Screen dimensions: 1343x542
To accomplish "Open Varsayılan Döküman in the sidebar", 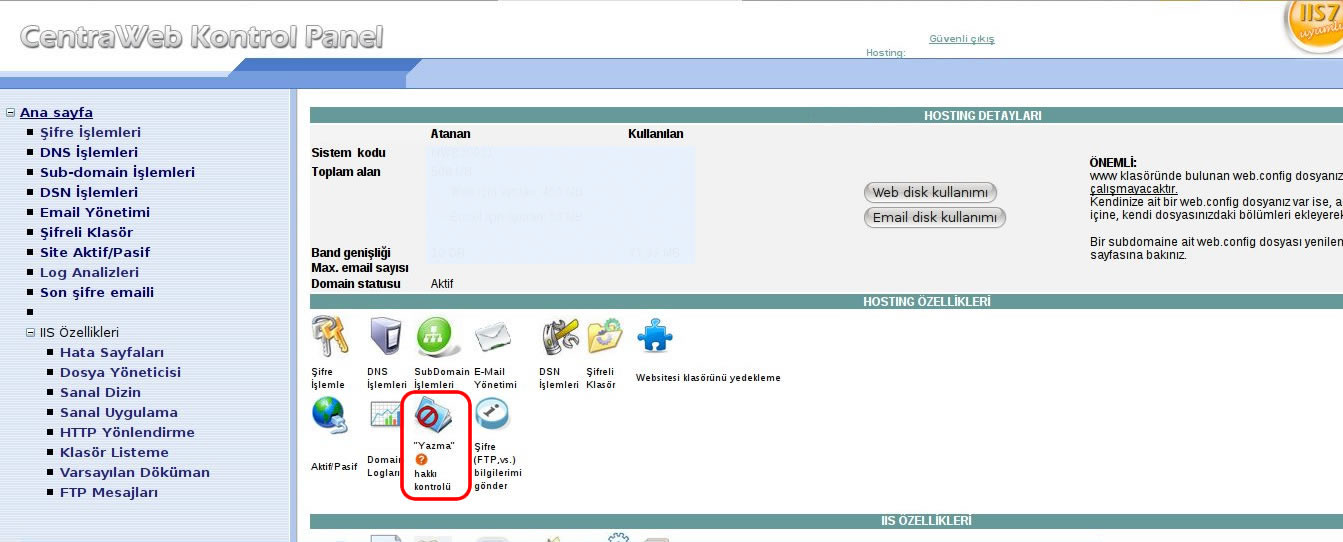I will coord(135,473).
